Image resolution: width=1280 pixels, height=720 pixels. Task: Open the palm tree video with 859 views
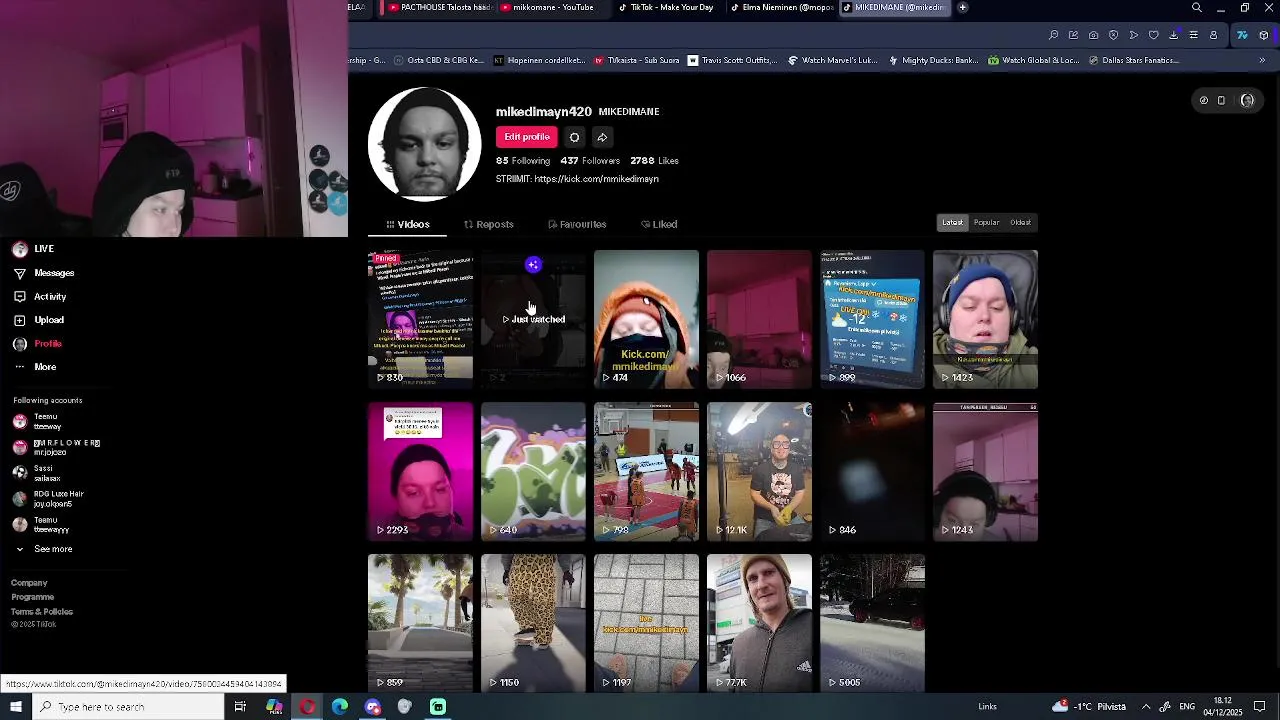(420, 623)
